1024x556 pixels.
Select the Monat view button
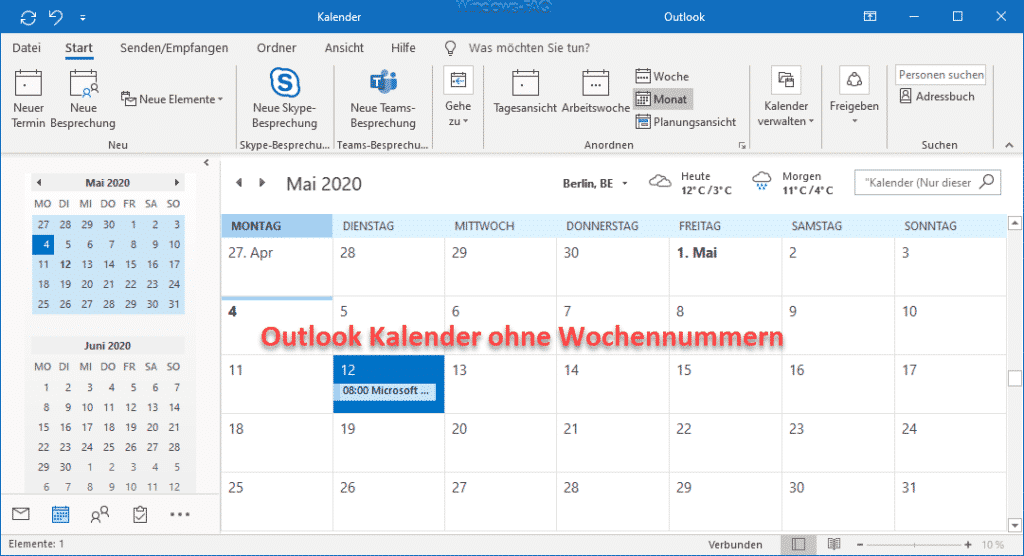pos(662,99)
